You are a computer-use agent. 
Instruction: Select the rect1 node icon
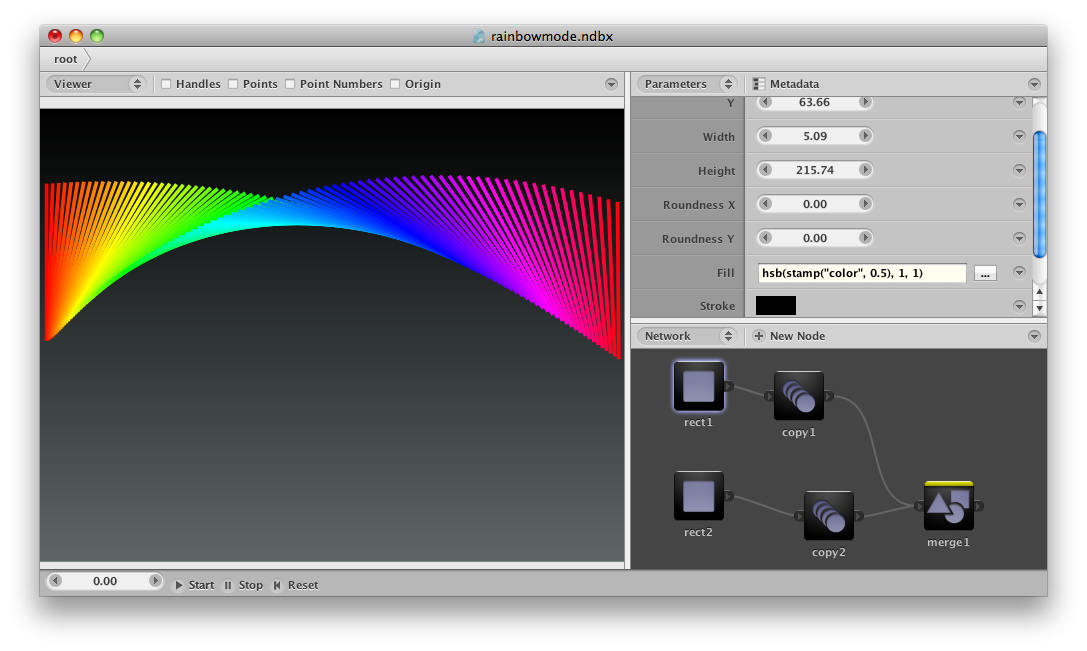(698, 386)
